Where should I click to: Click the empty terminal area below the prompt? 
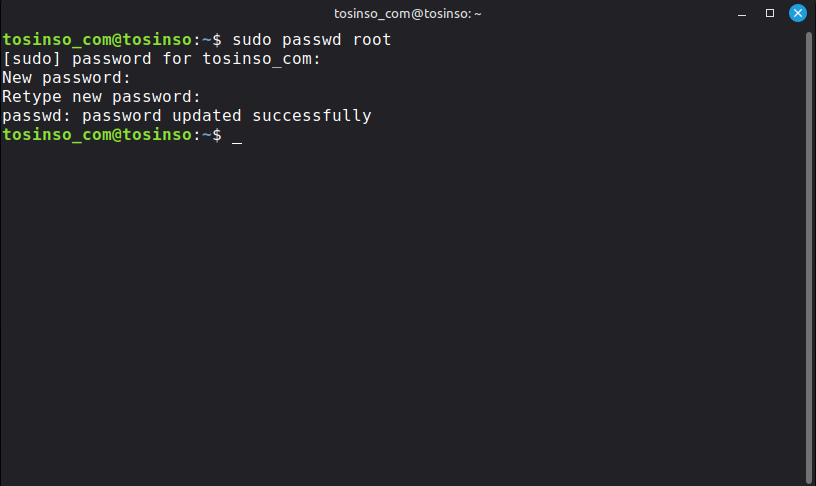click(x=400, y=320)
